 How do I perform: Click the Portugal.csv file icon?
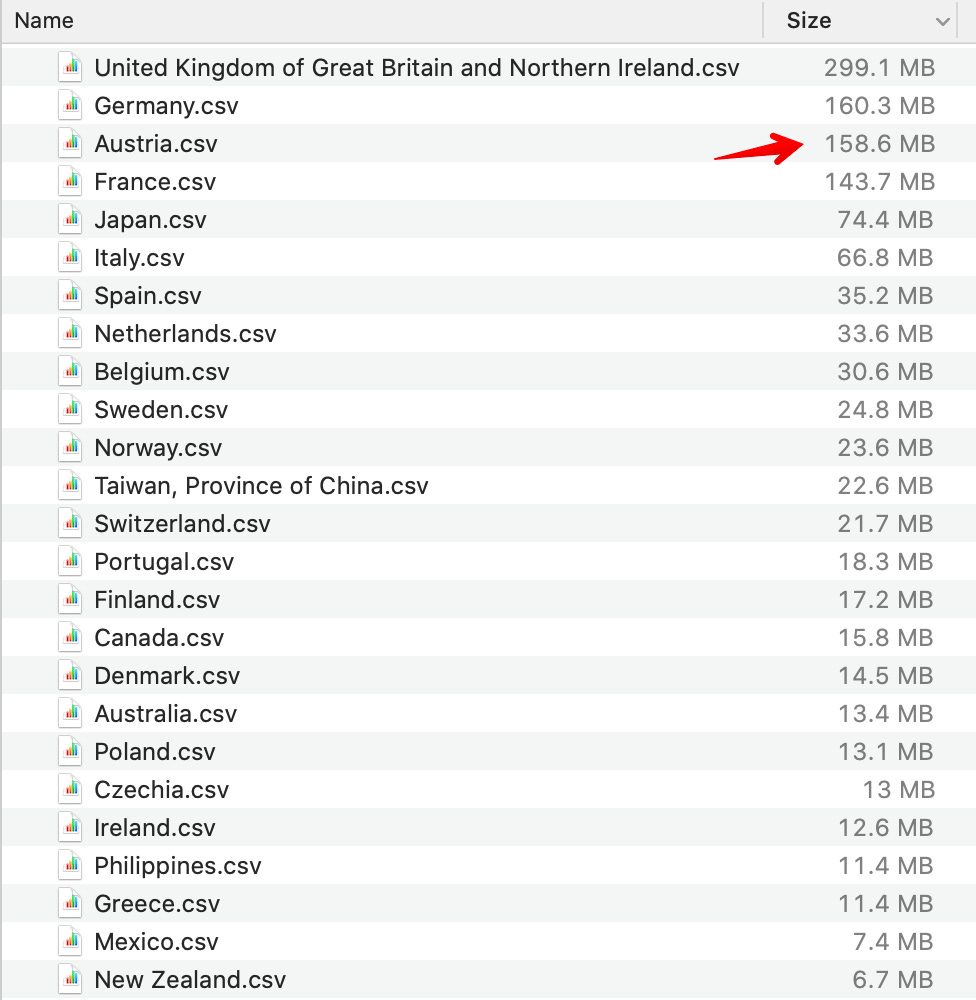[70, 561]
